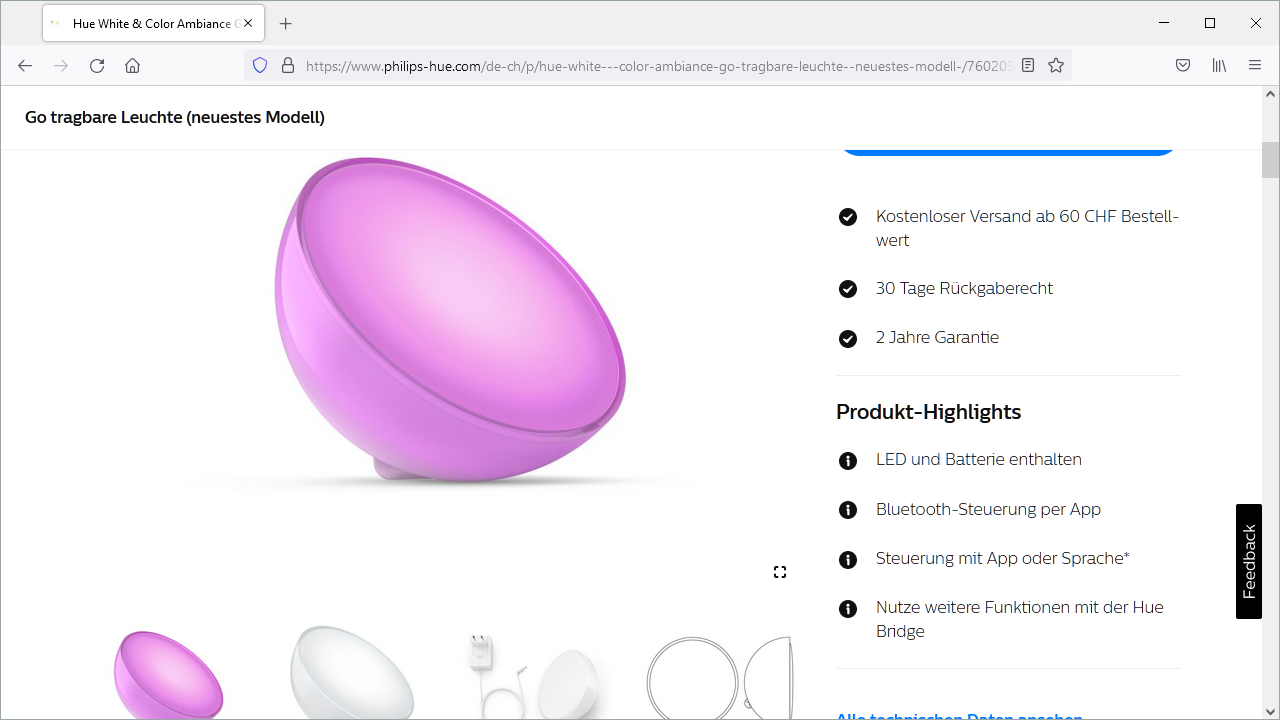Open the Library bookmarks panel

coord(1219,65)
